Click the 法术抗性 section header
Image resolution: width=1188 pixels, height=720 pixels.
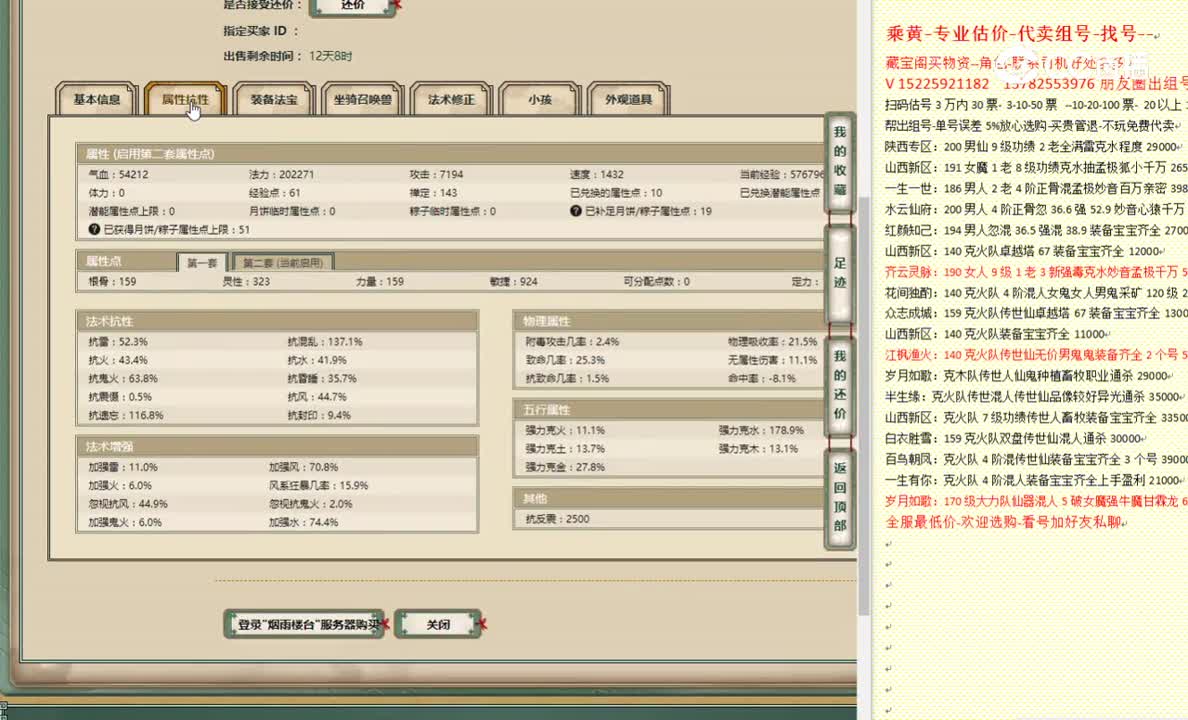pos(277,321)
